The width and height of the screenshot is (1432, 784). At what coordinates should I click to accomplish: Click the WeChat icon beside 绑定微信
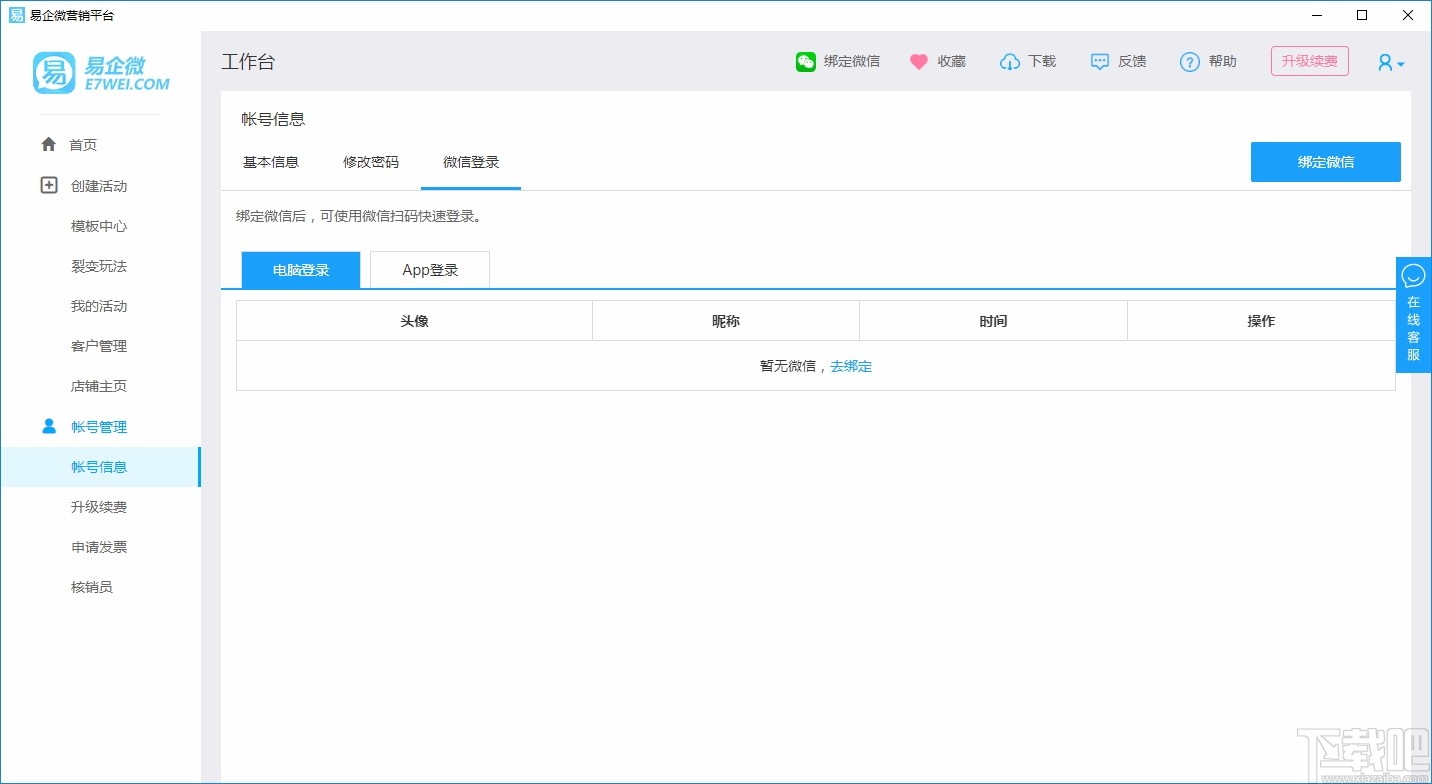pos(805,61)
